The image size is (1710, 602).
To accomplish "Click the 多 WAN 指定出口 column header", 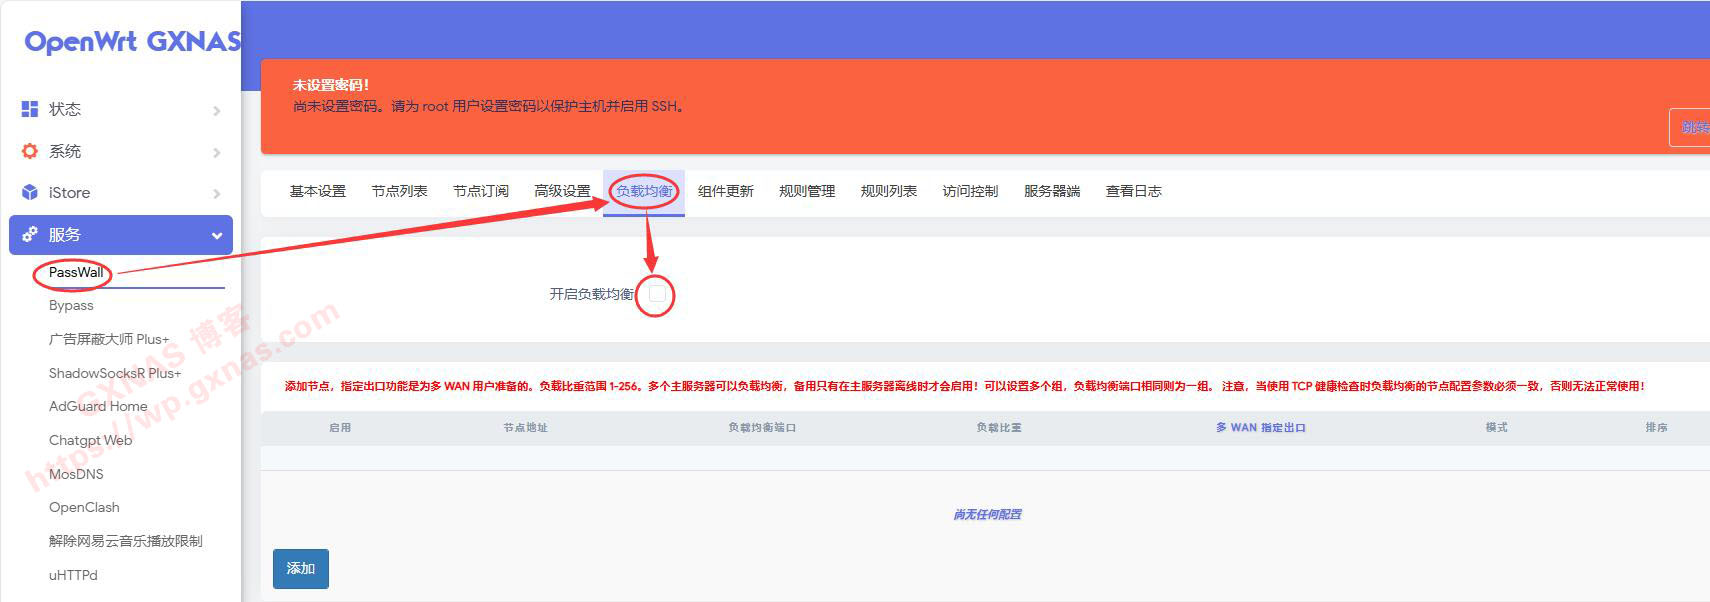I will tap(1260, 427).
